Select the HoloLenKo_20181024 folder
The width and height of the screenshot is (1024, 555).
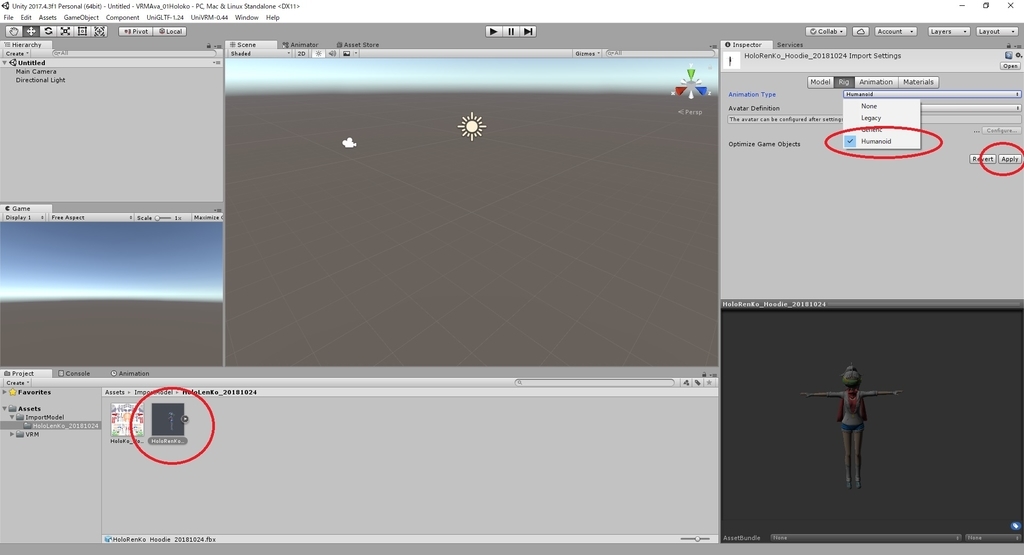[x=61, y=426]
